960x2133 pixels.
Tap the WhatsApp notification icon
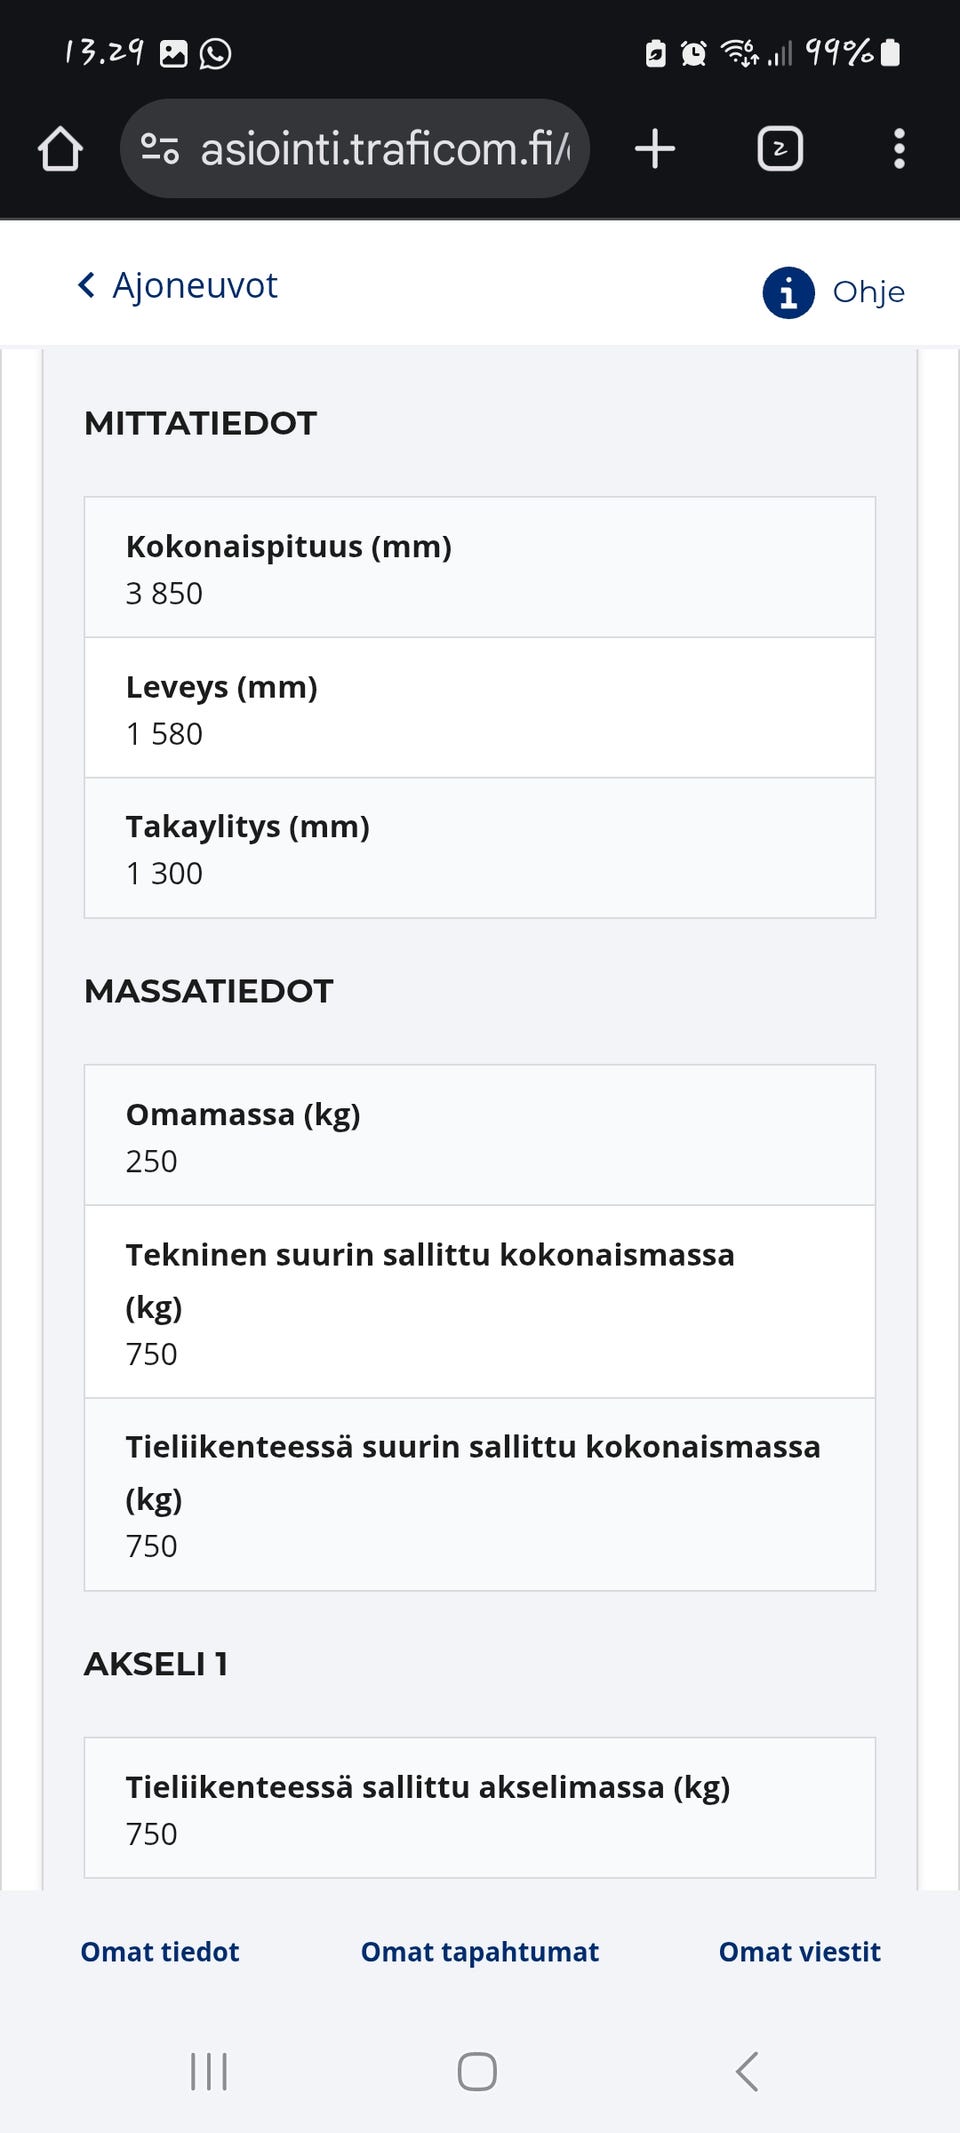point(215,53)
